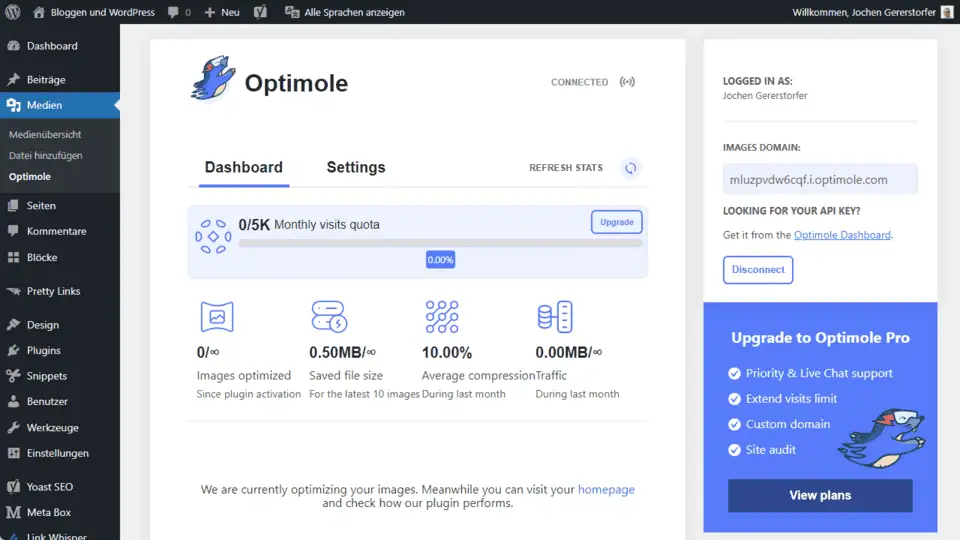This screenshot has height=540, width=960.
Task: Click the Images optimized icon
Action: pos(217,317)
